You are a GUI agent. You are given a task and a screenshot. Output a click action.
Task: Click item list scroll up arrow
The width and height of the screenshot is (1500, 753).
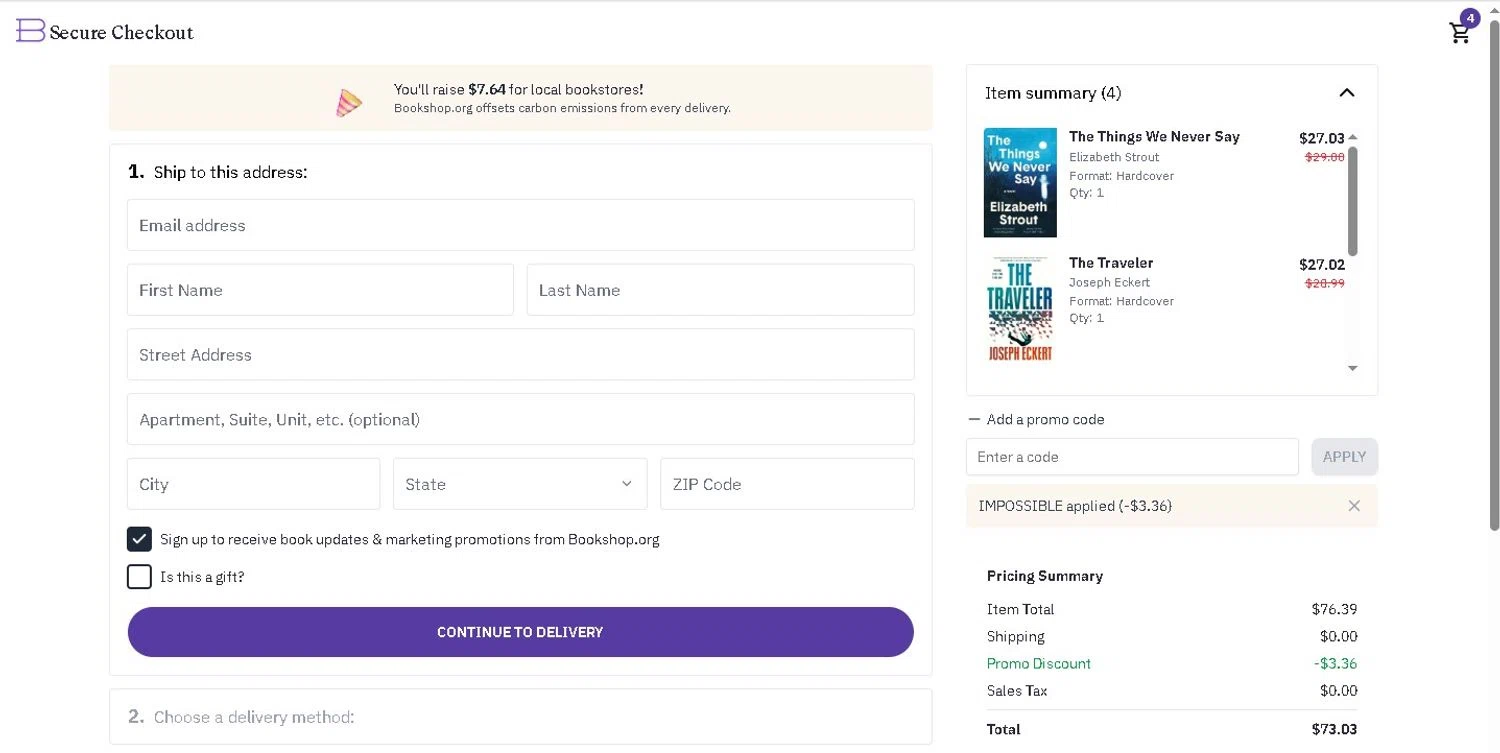click(x=1353, y=137)
